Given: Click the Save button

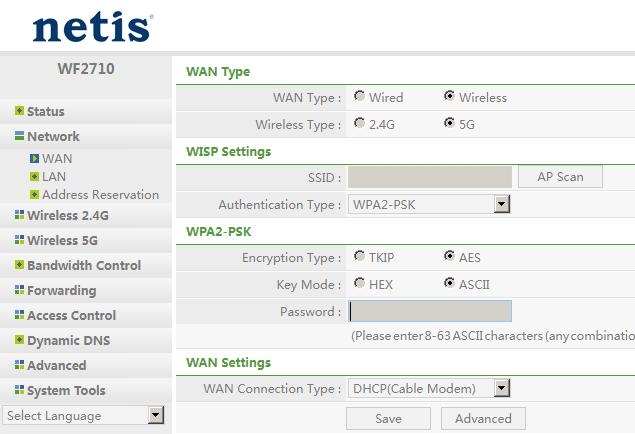Looking at the screenshot, I should (388, 418).
